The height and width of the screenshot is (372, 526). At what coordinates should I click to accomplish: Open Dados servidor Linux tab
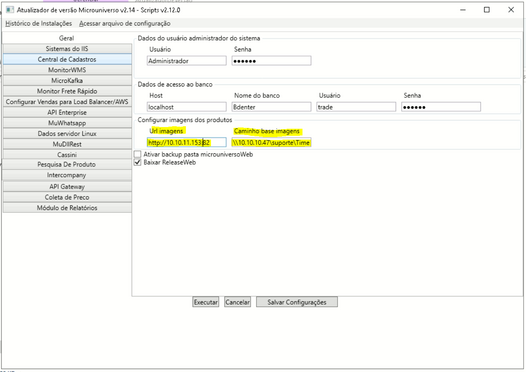pyautogui.click(x=67, y=134)
